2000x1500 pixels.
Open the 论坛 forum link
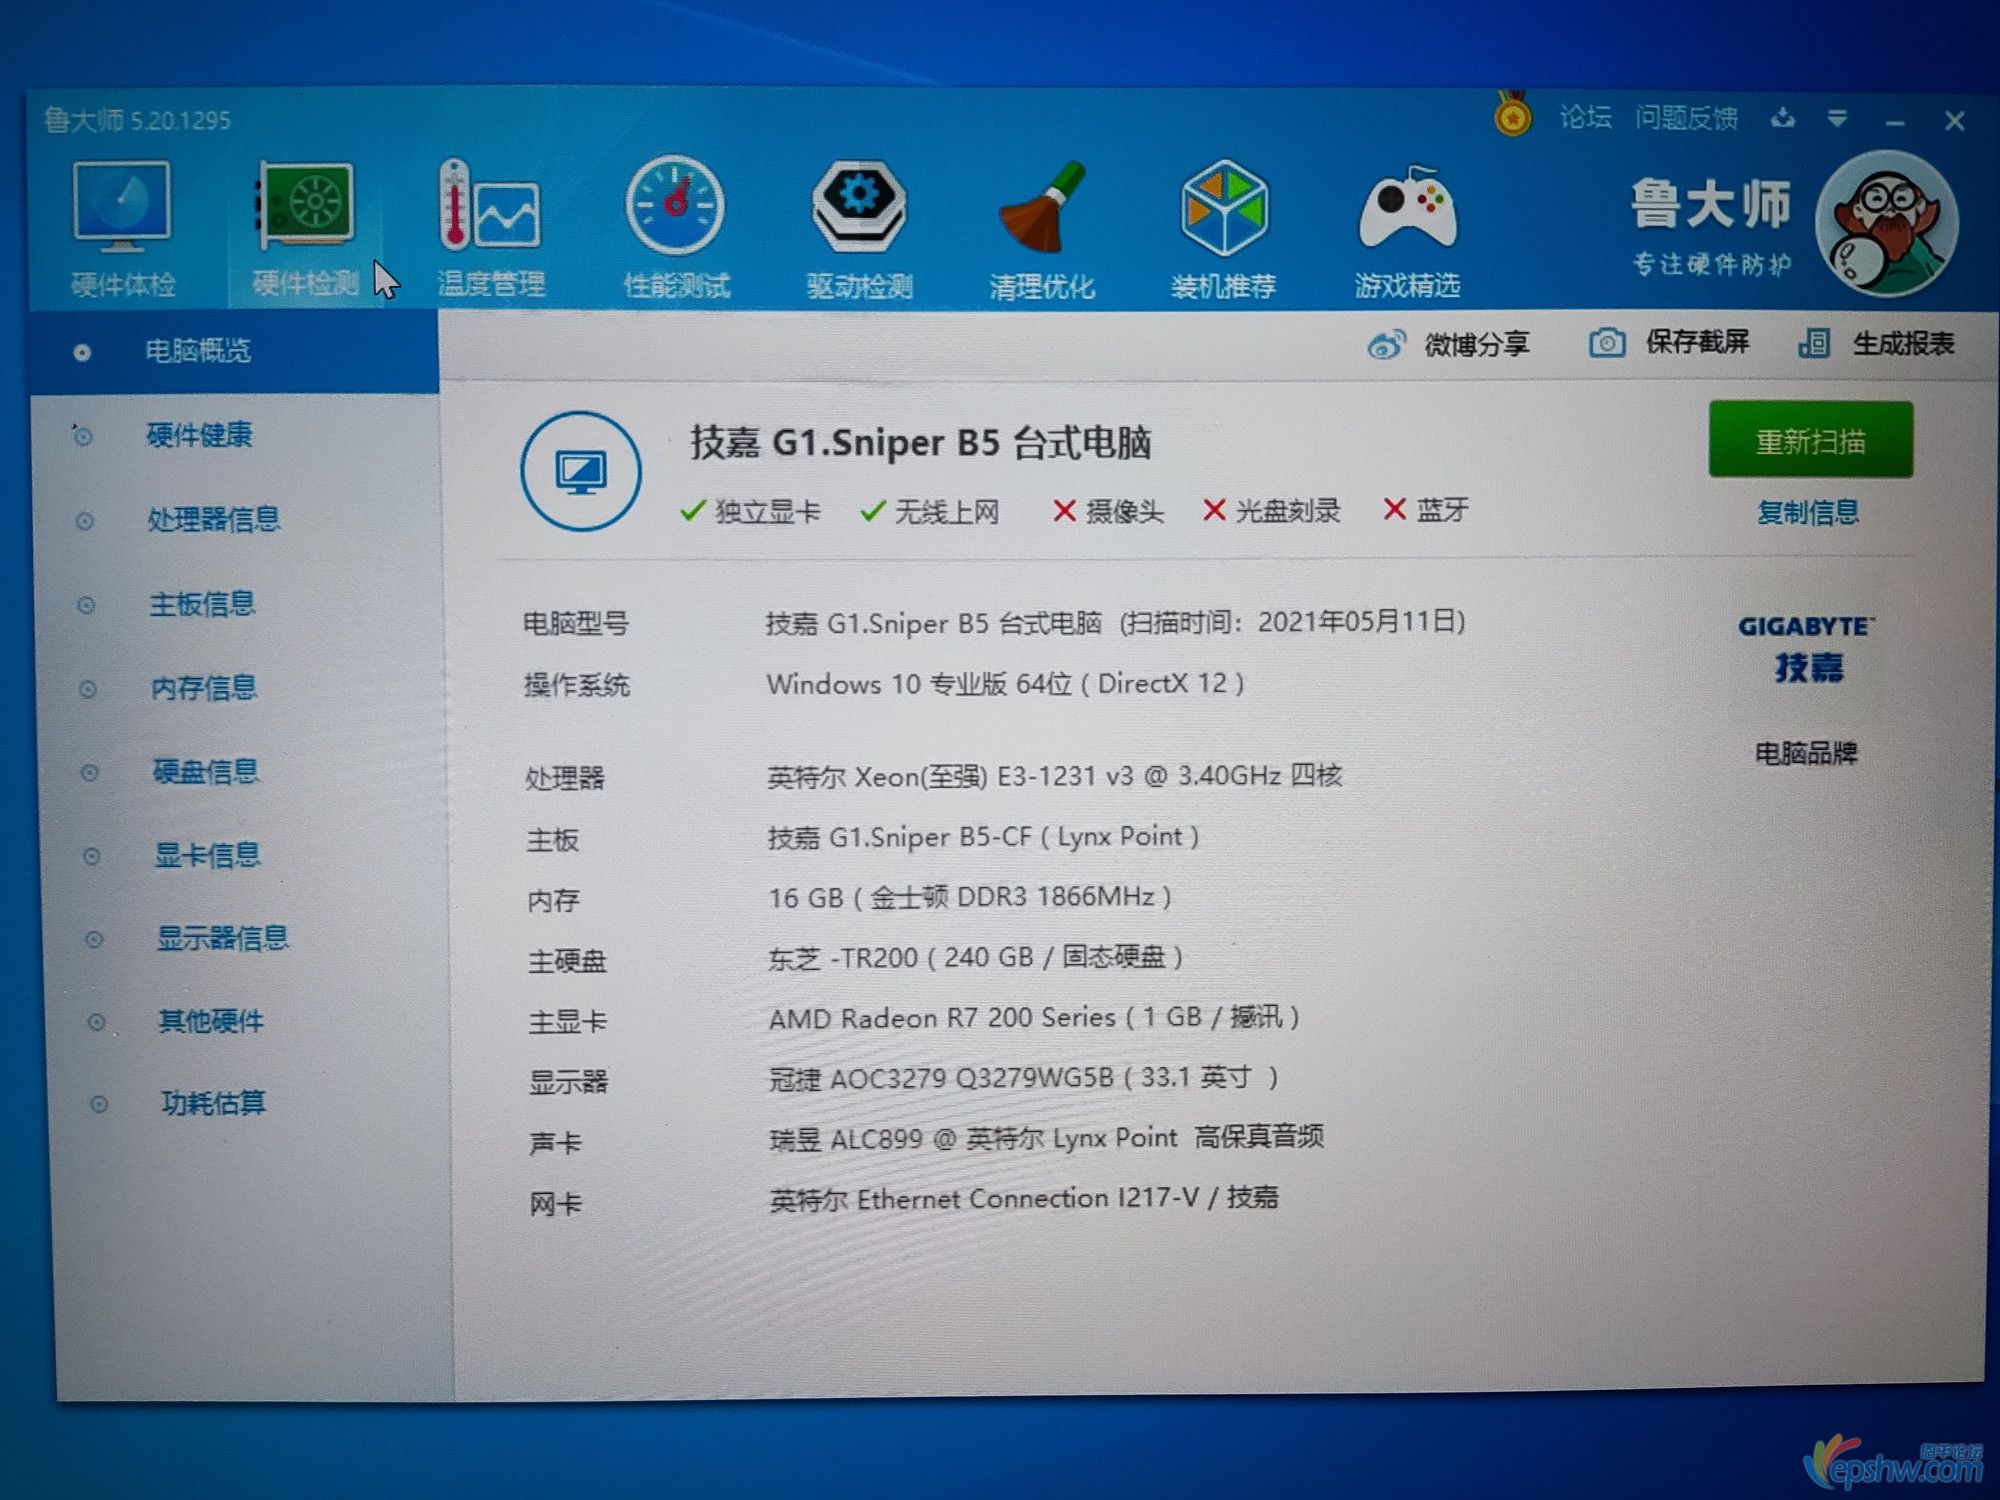[x=1585, y=118]
